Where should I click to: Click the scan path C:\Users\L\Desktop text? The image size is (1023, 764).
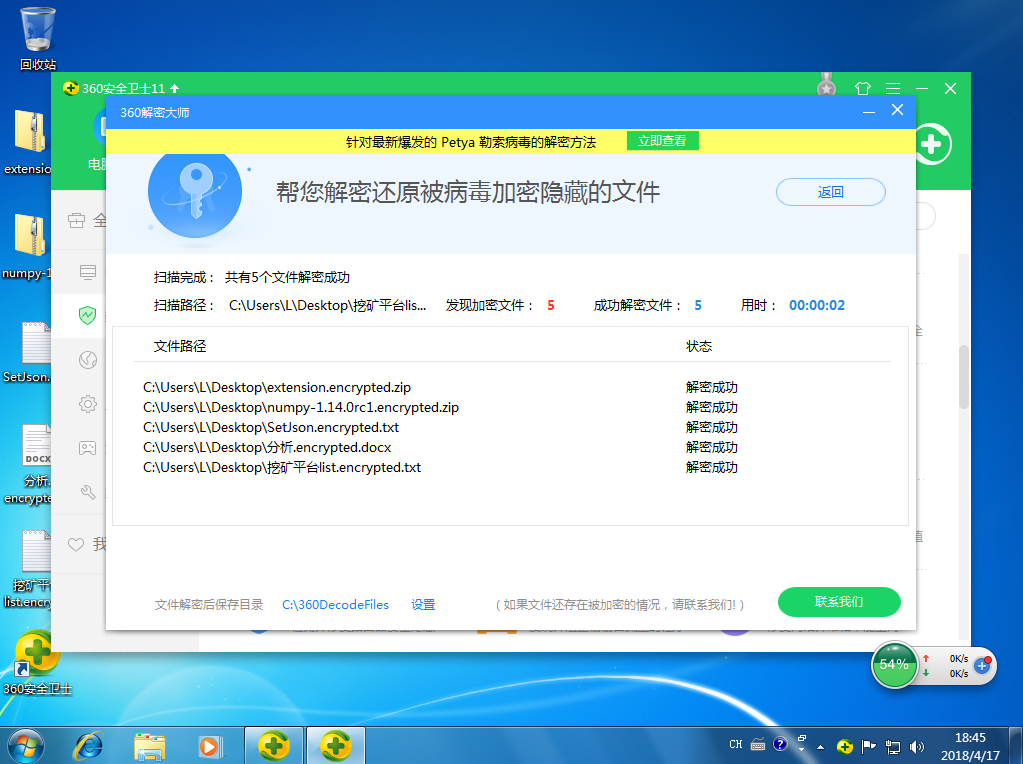click(x=327, y=305)
